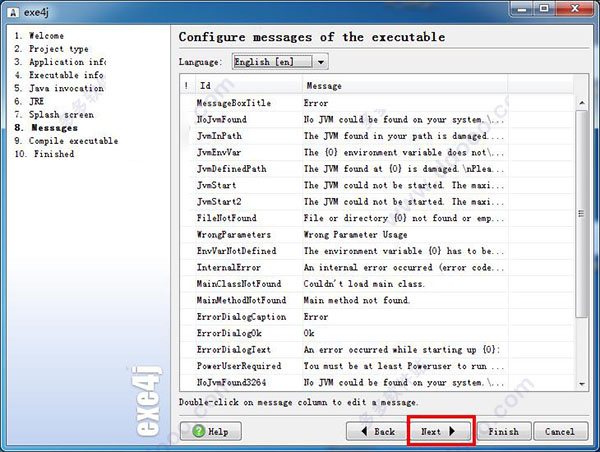Viewport: 600px width, 452px height.
Task: Click the Next button
Action: click(x=440, y=431)
